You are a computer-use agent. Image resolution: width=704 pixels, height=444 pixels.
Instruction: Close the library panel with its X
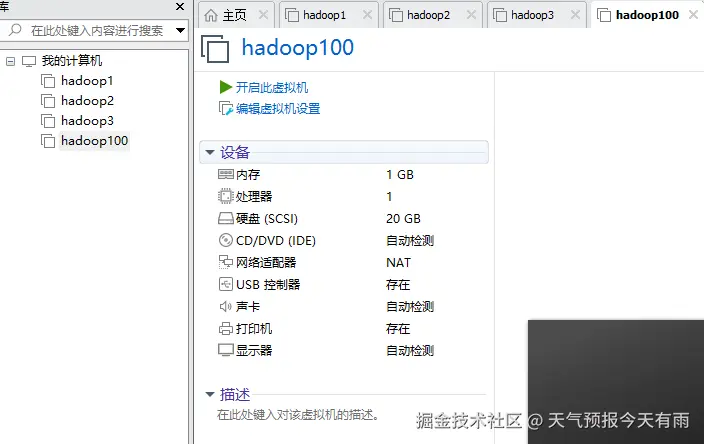[180, 6]
